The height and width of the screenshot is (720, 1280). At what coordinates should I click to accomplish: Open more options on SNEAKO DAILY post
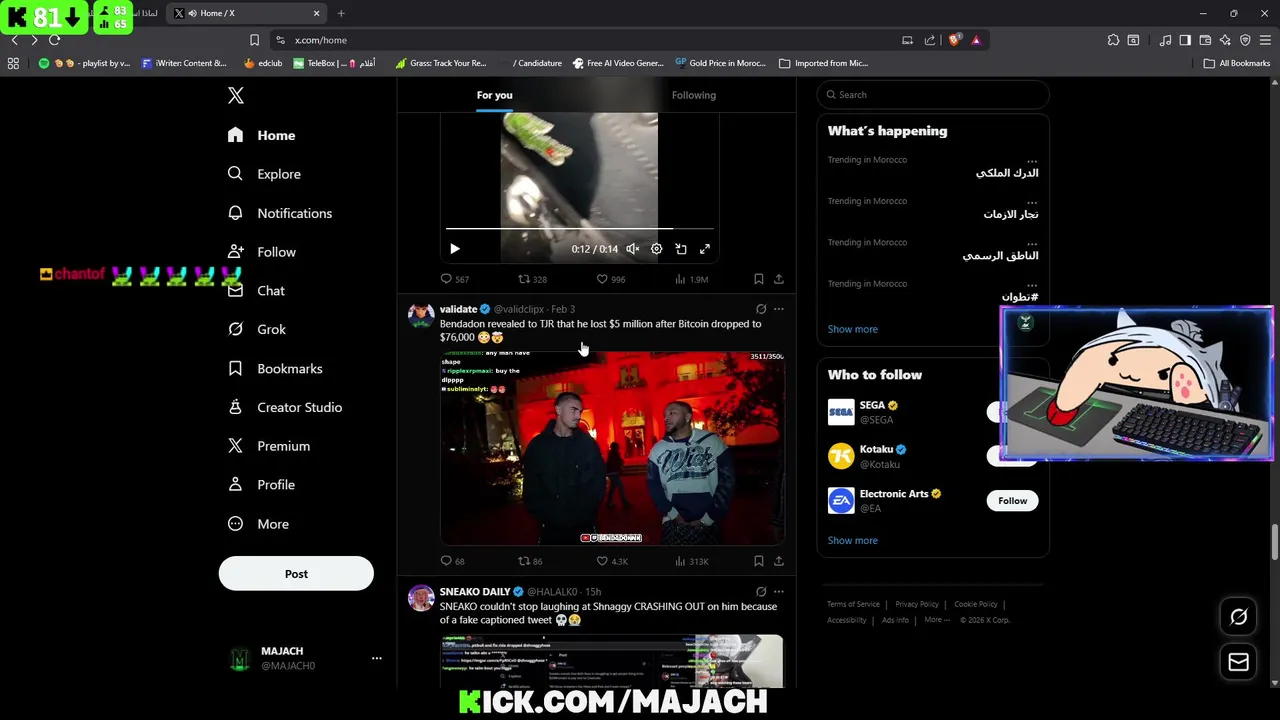[x=779, y=592]
